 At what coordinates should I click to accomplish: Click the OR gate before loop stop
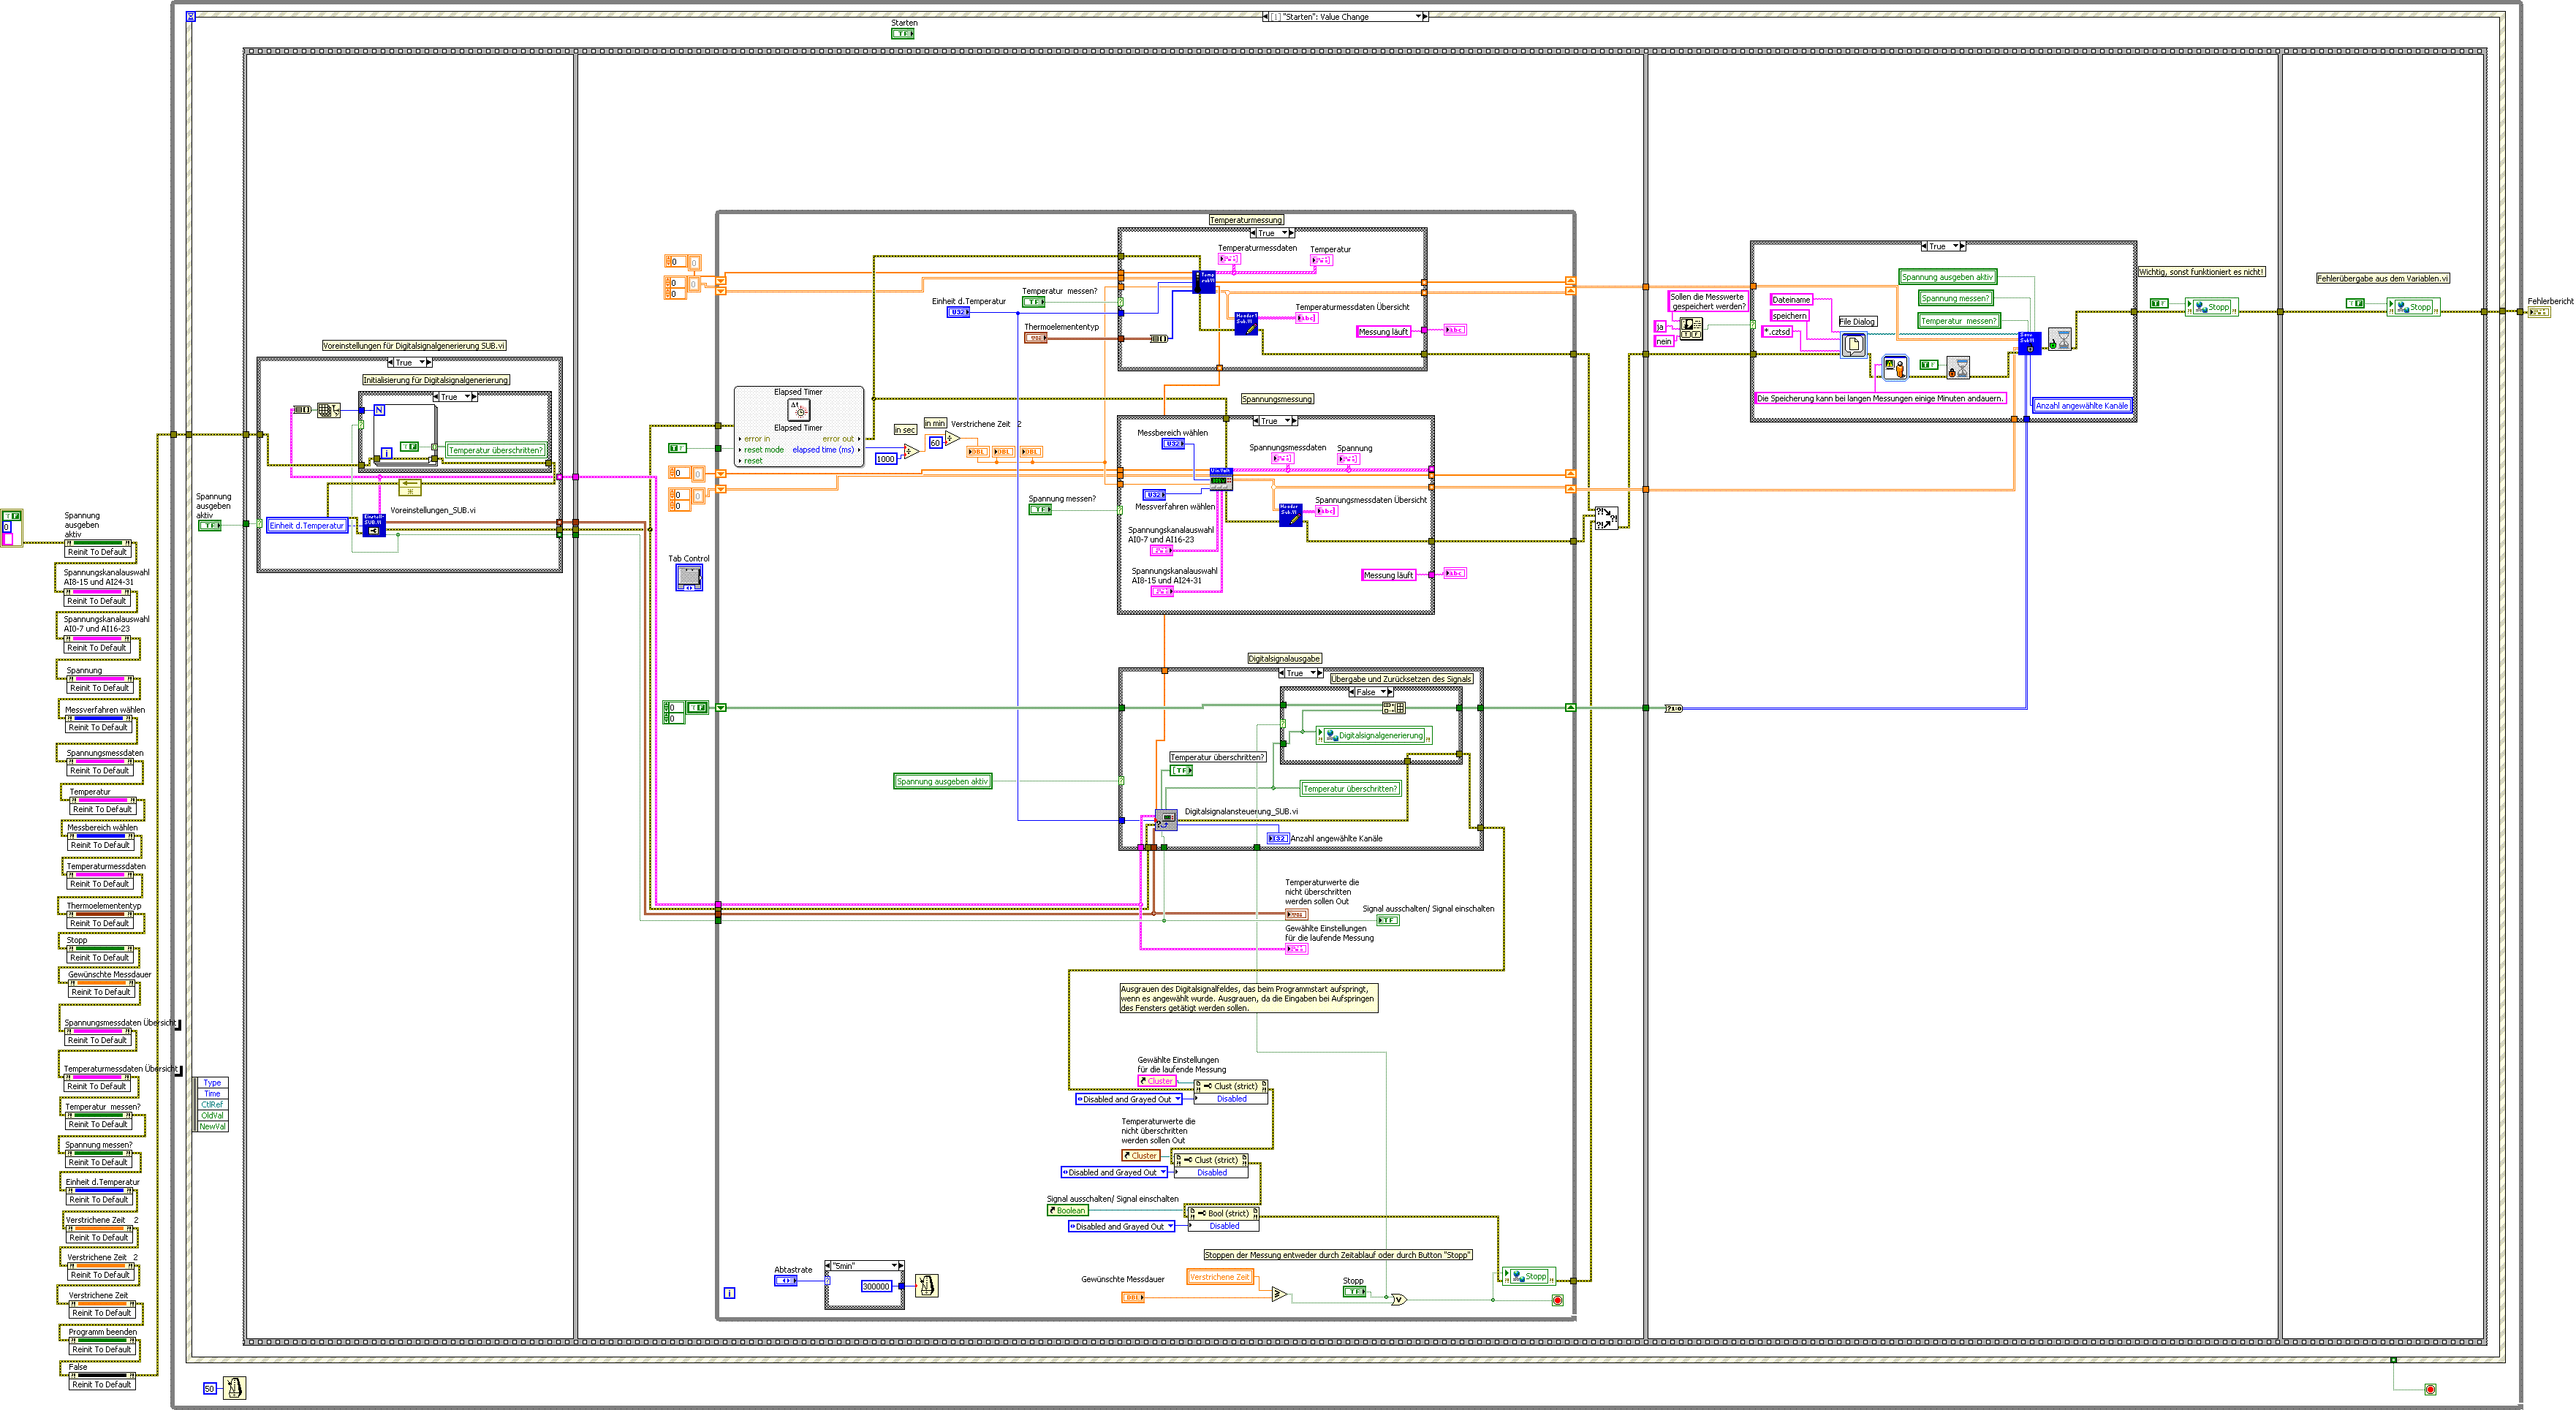pyautogui.click(x=1398, y=1300)
